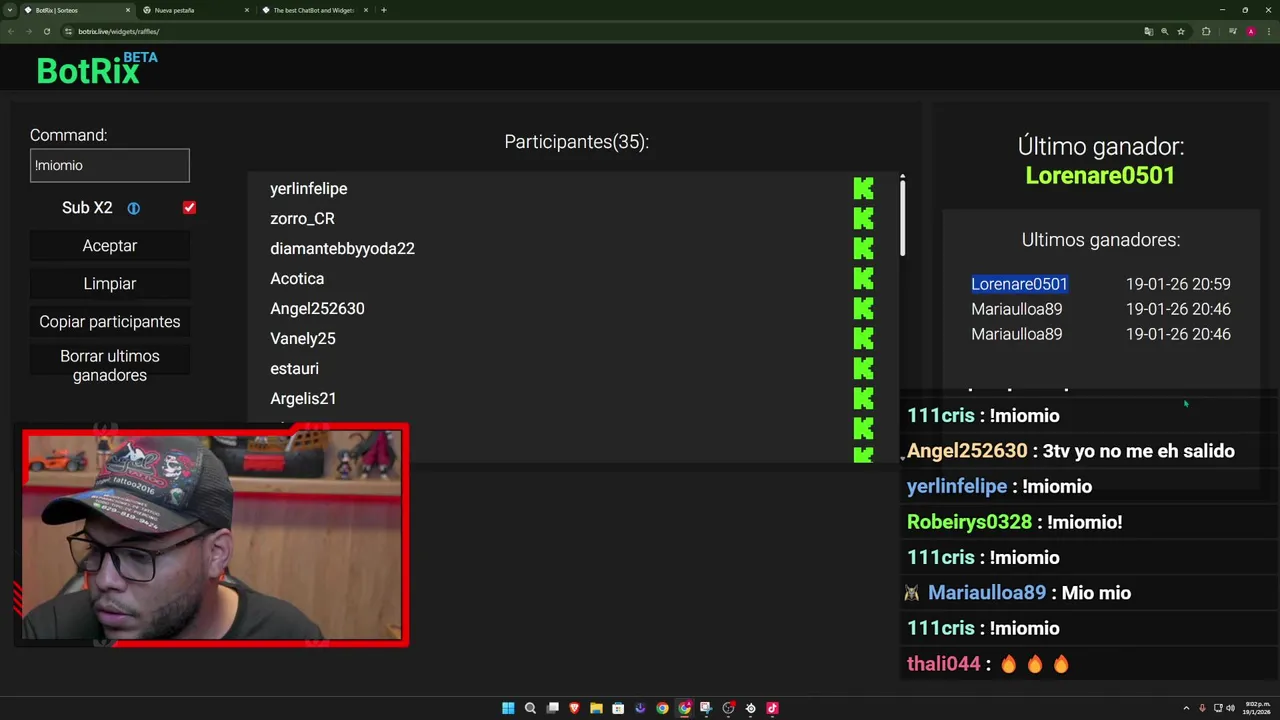Click the 19-01-26 20:59 timestamp

point(1178,284)
